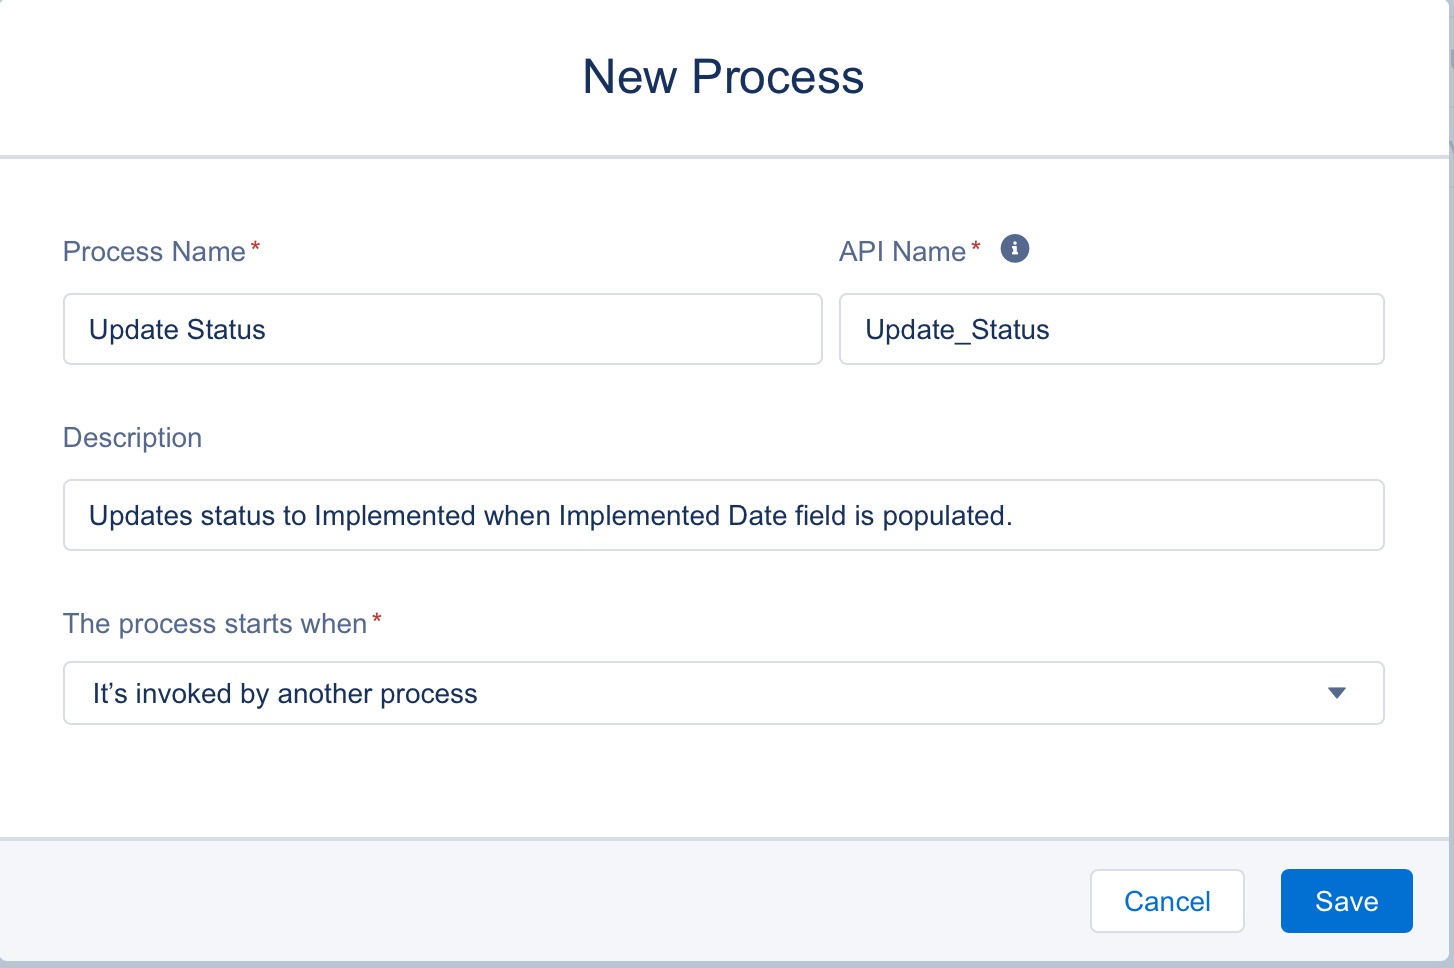Click the asterisk after "The process starts when"
The image size is (1454, 968).
[x=377, y=620]
